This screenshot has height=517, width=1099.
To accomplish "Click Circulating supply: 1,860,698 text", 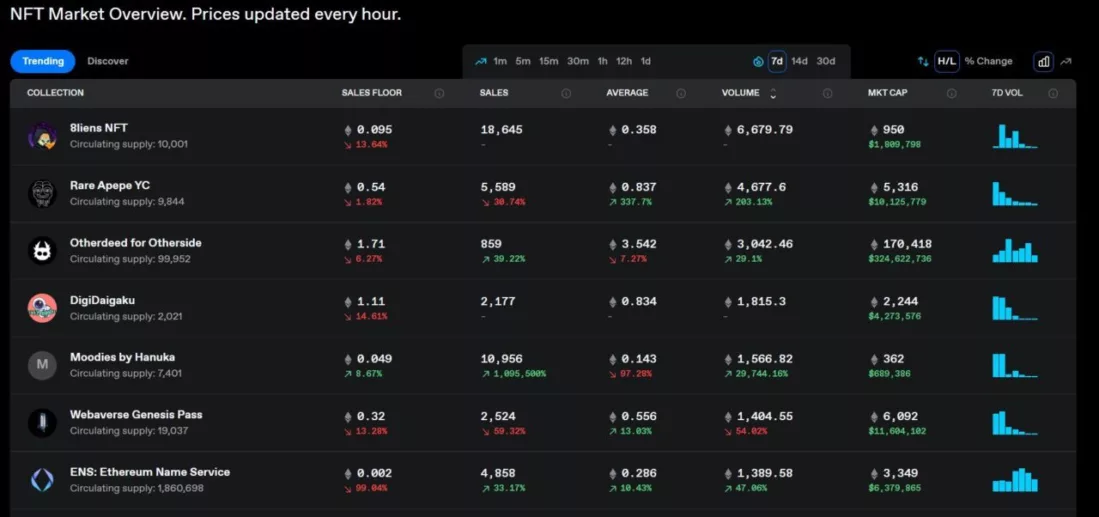I will tap(137, 488).
